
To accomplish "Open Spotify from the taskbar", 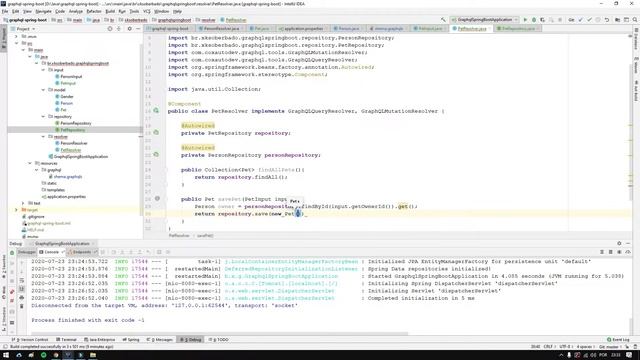I will [44, 355].
